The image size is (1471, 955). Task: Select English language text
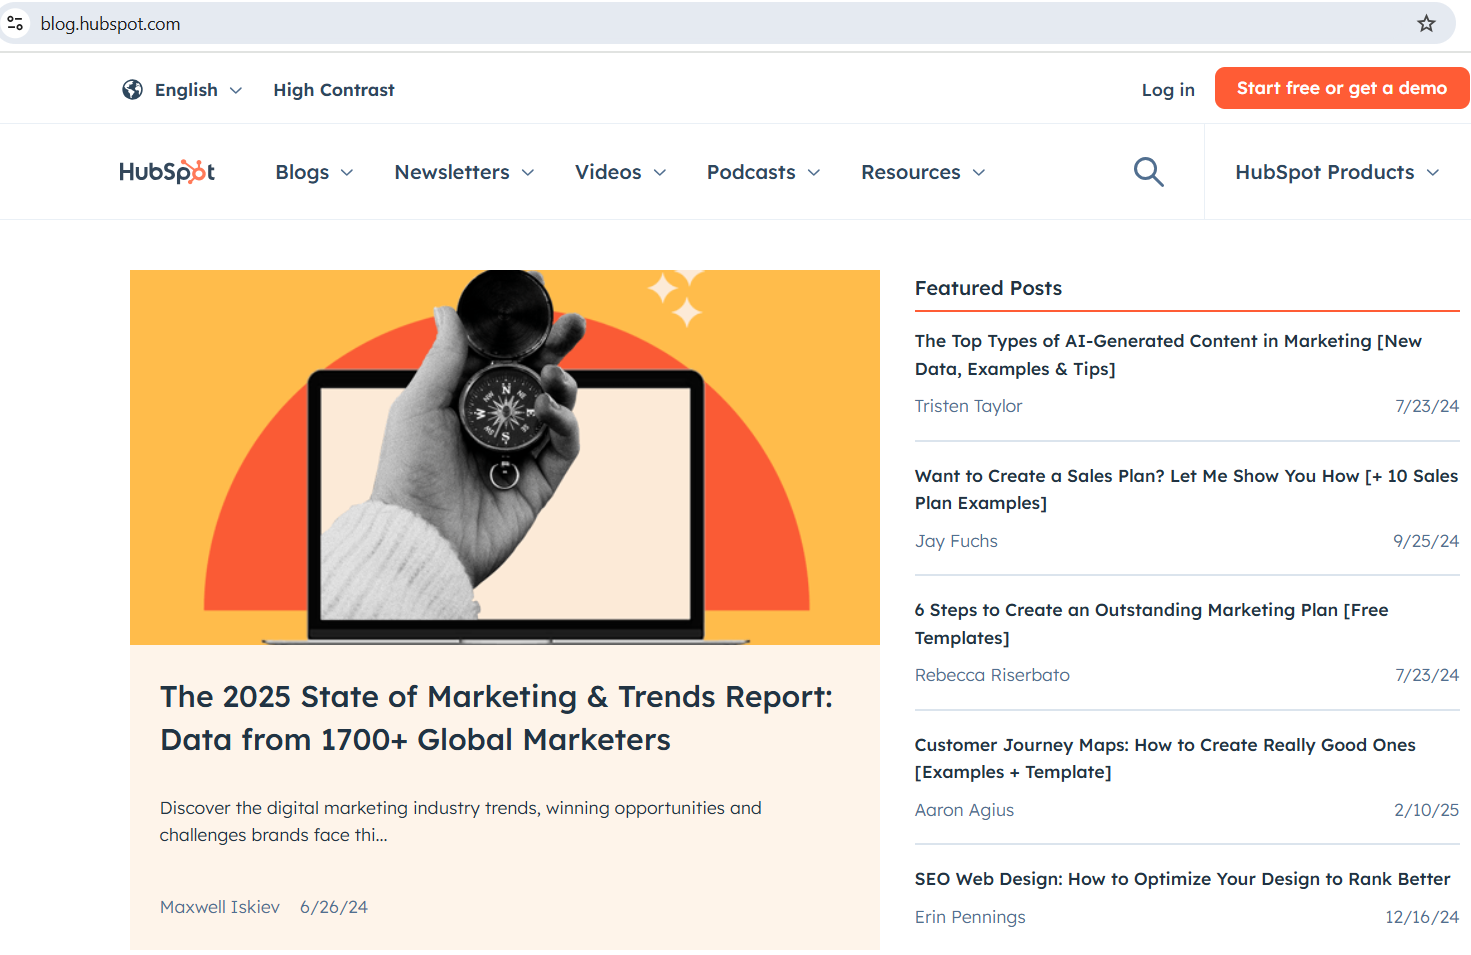(186, 90)
